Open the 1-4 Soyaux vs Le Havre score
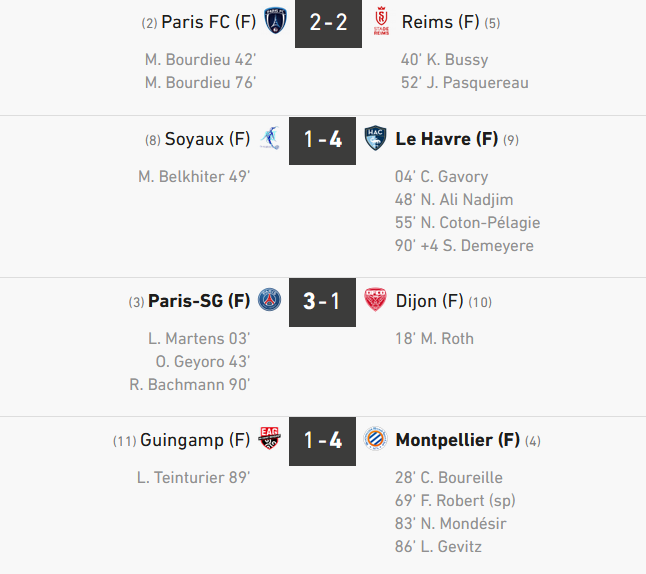 coord(323,140)
